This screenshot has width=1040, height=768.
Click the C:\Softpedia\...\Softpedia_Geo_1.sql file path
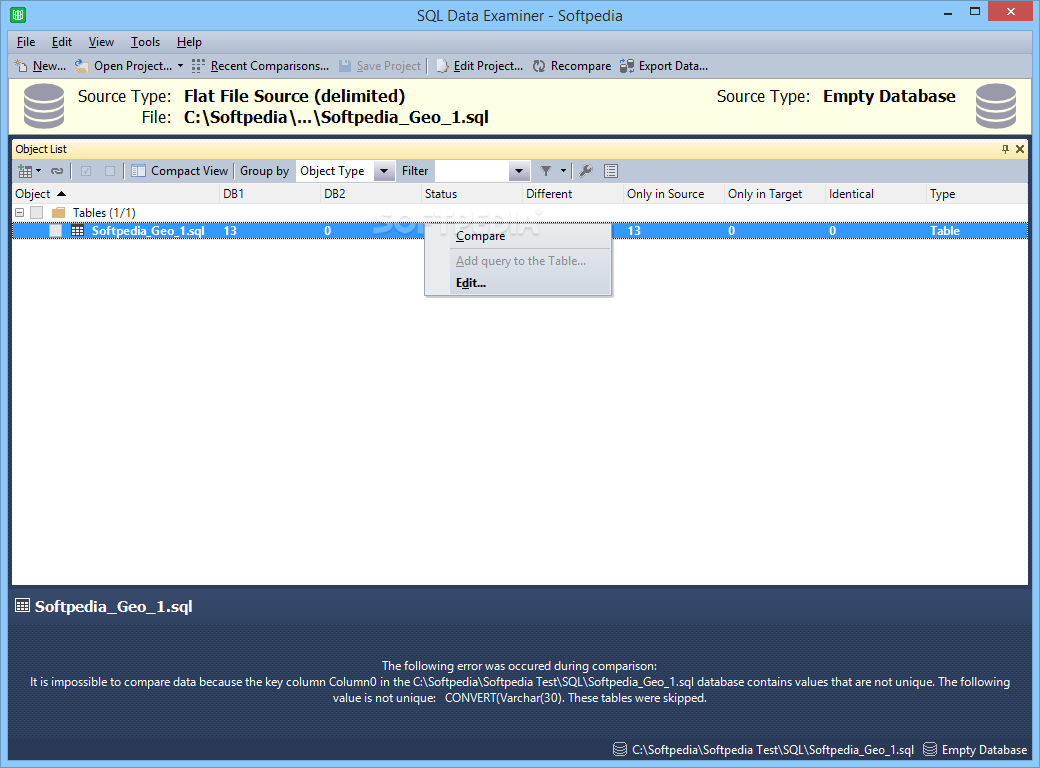[336, 117]
